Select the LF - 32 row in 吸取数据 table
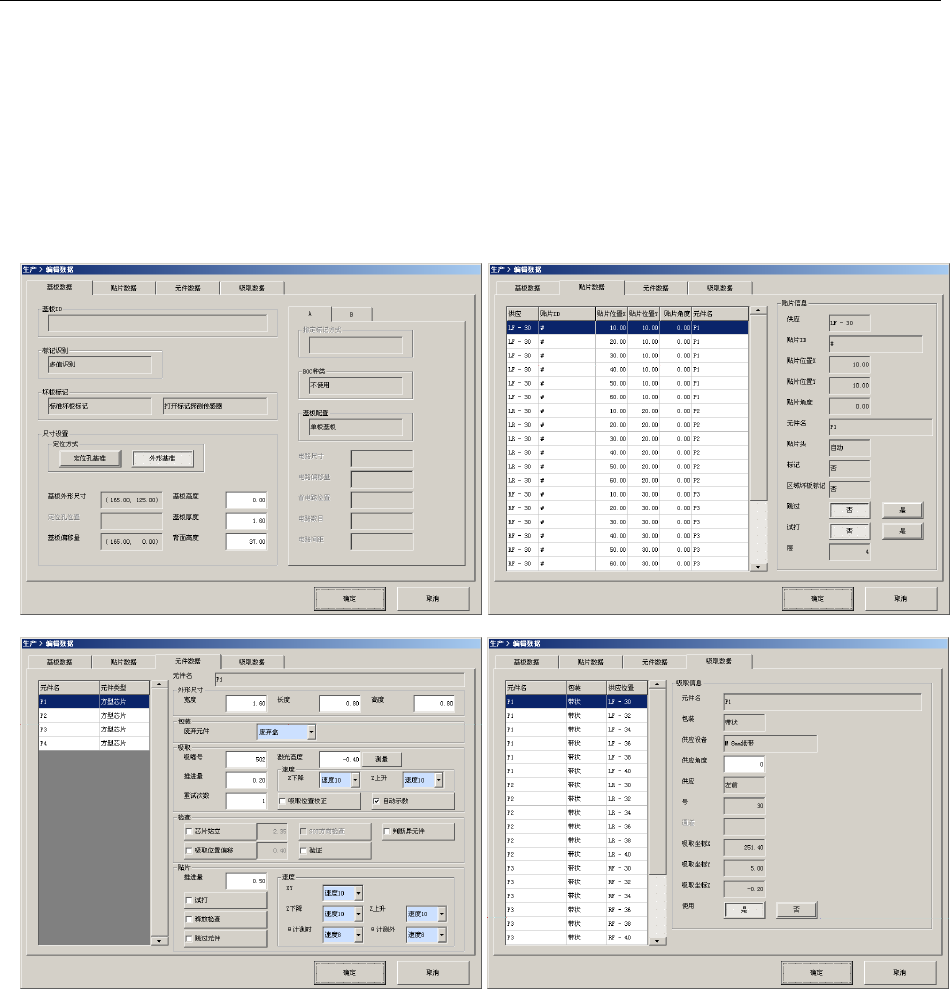Screen dimensions: 950x989 tap(577, 716)
